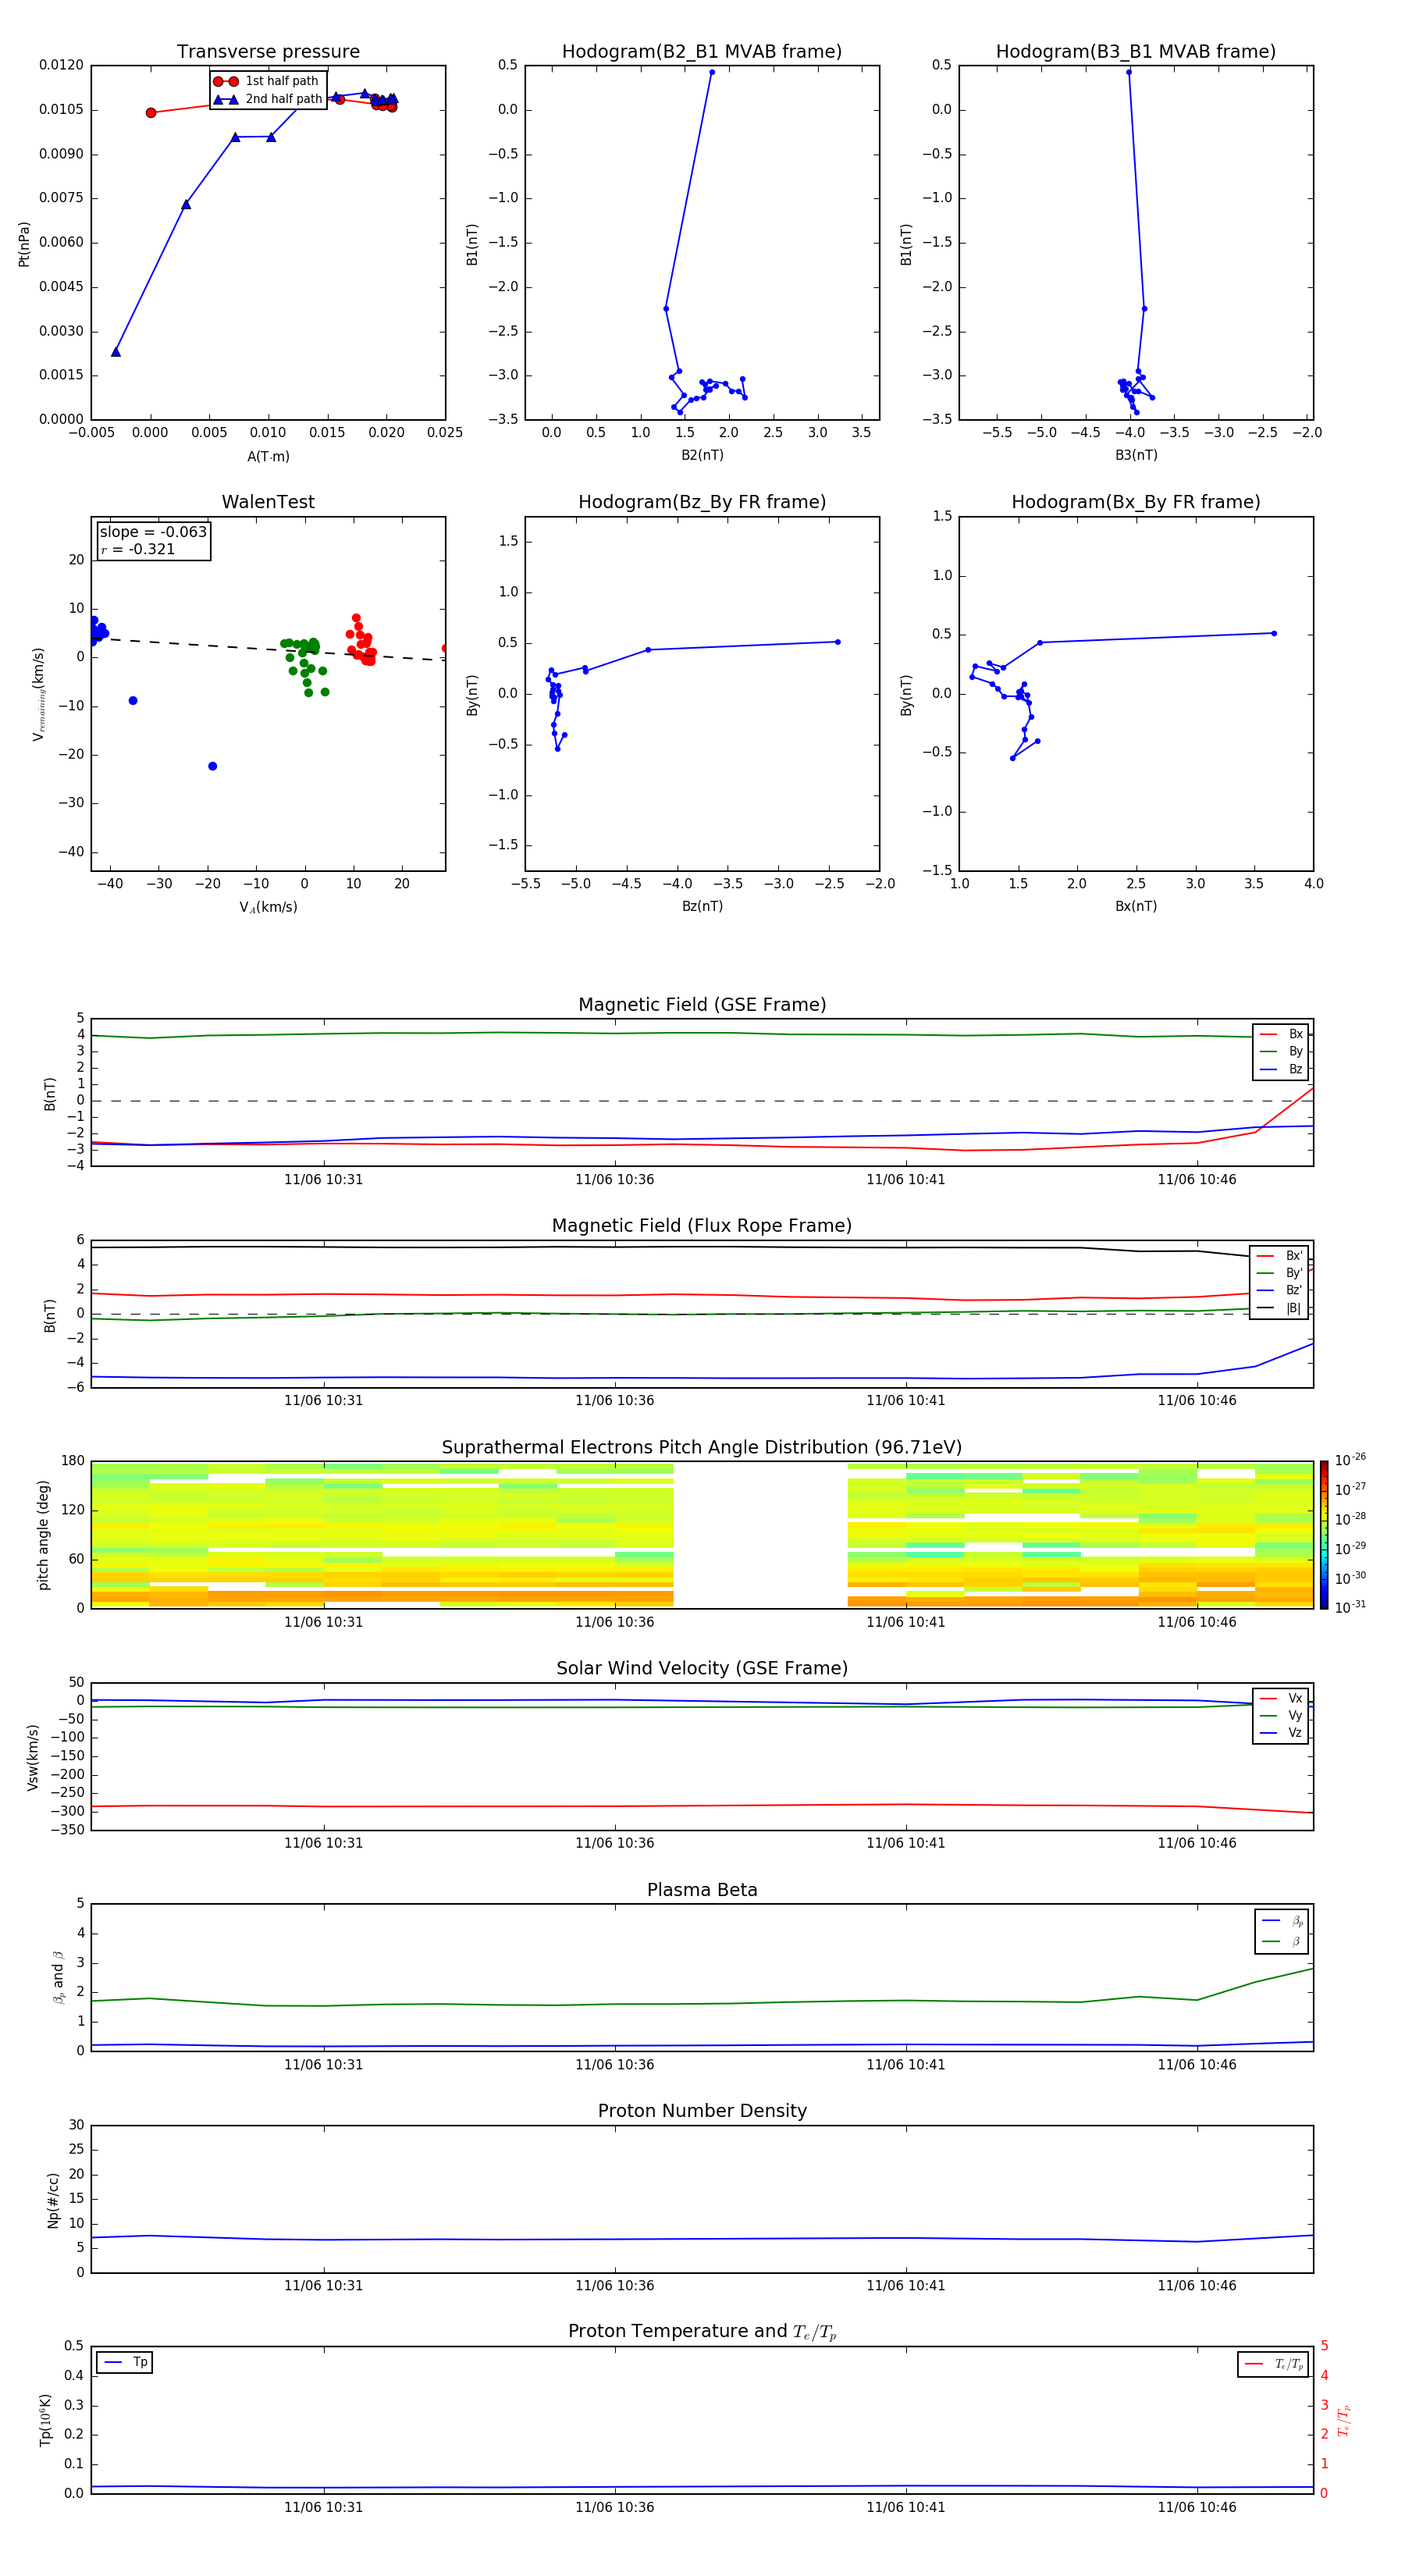
Task: Click the "11/06 10:41" tick under Solar Wind Velocity
Action: [x=905, y=1843]
